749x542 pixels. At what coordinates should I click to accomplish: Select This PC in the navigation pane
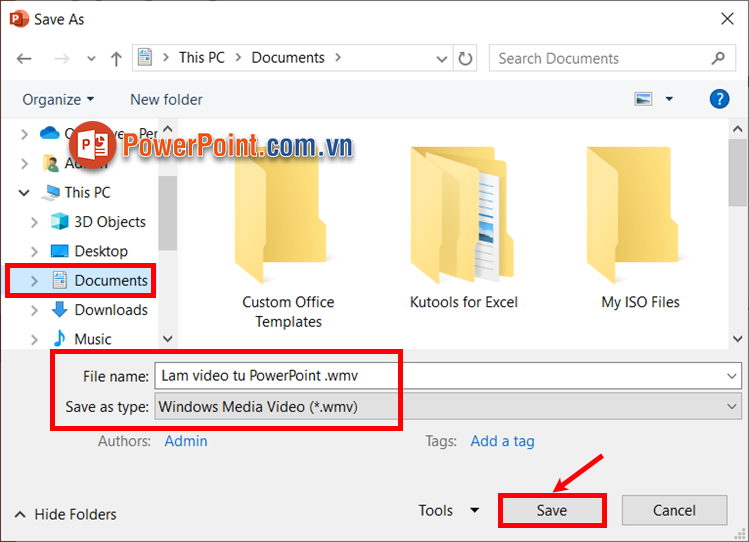pos(87,192)
